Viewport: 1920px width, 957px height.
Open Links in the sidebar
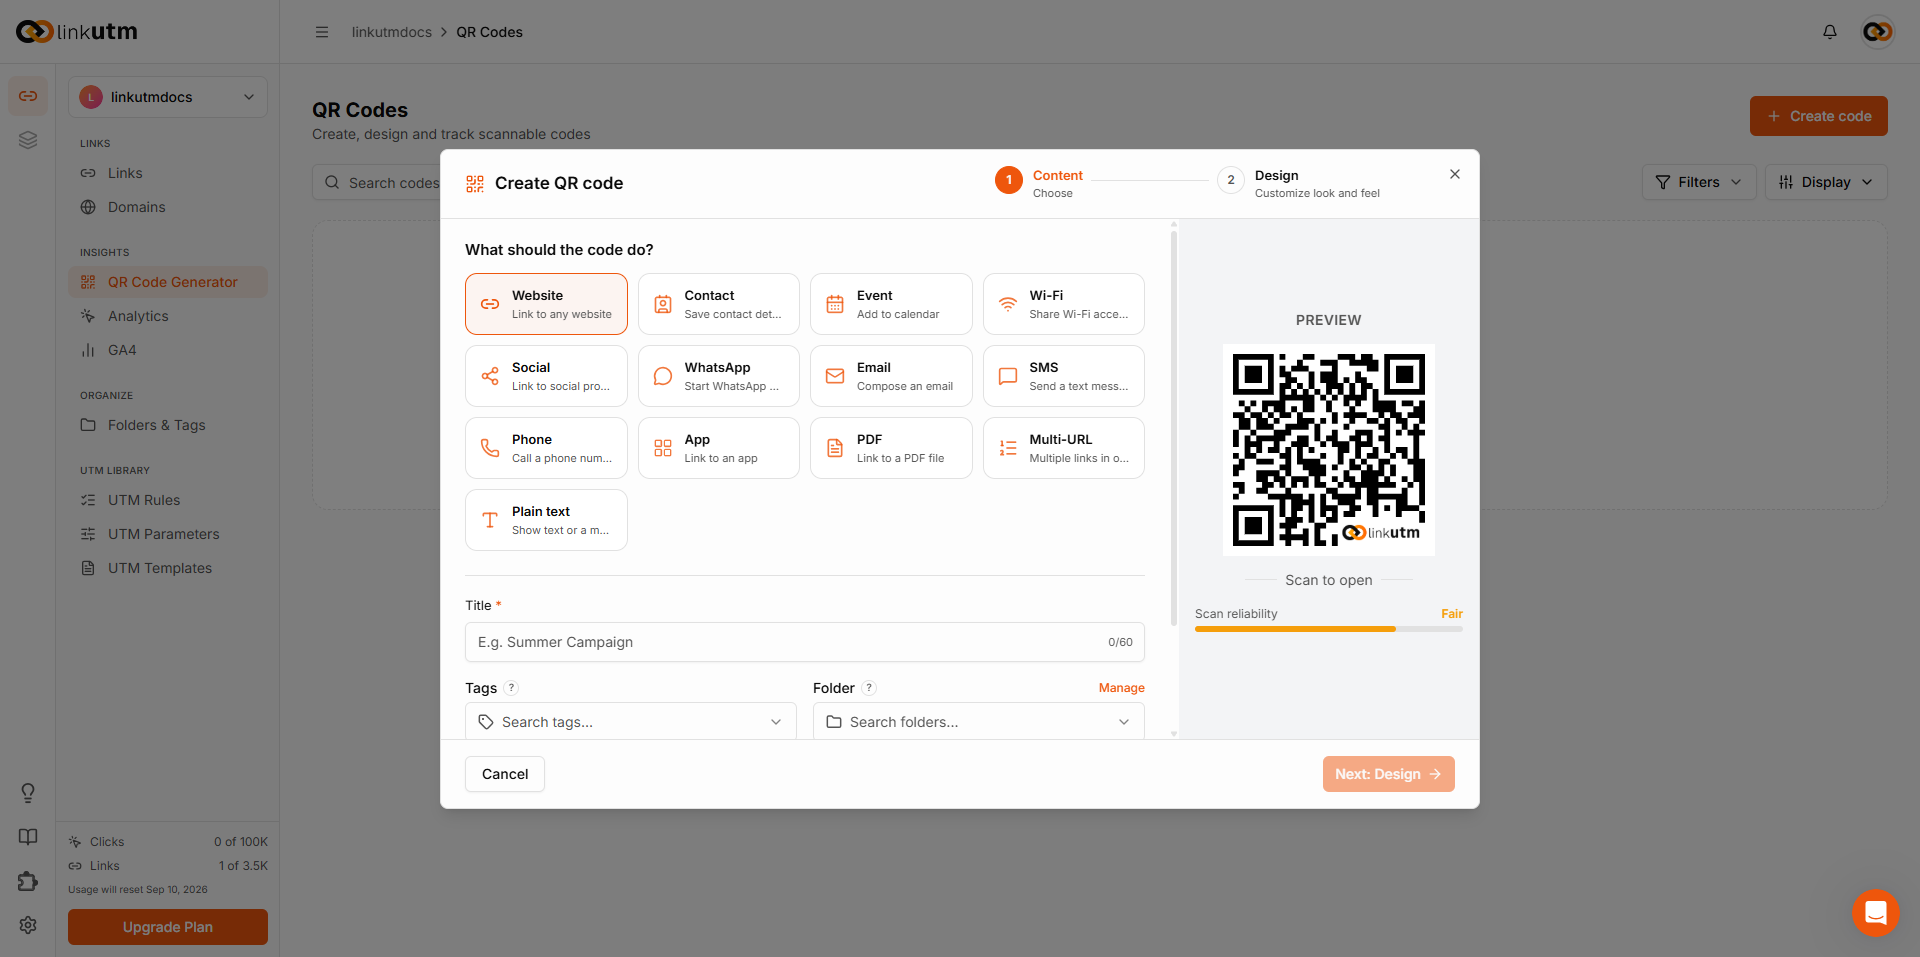tap(168, 173)
